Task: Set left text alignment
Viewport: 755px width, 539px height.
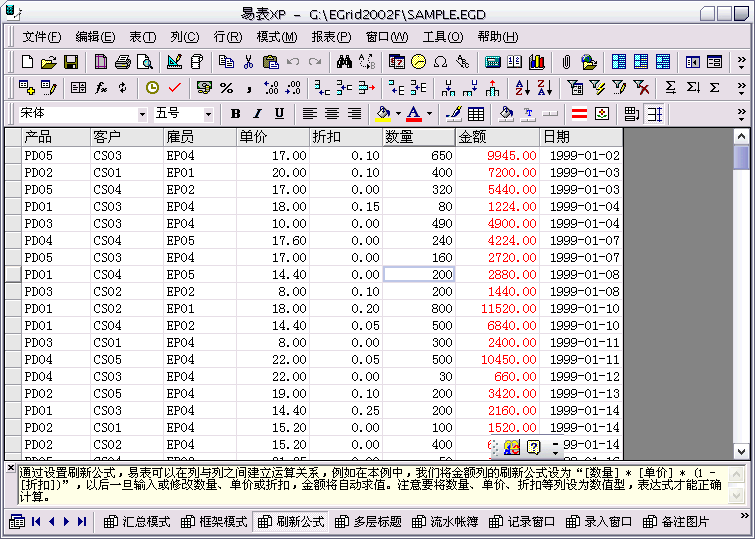Action: pyautogui.click(x=309, y=114)
